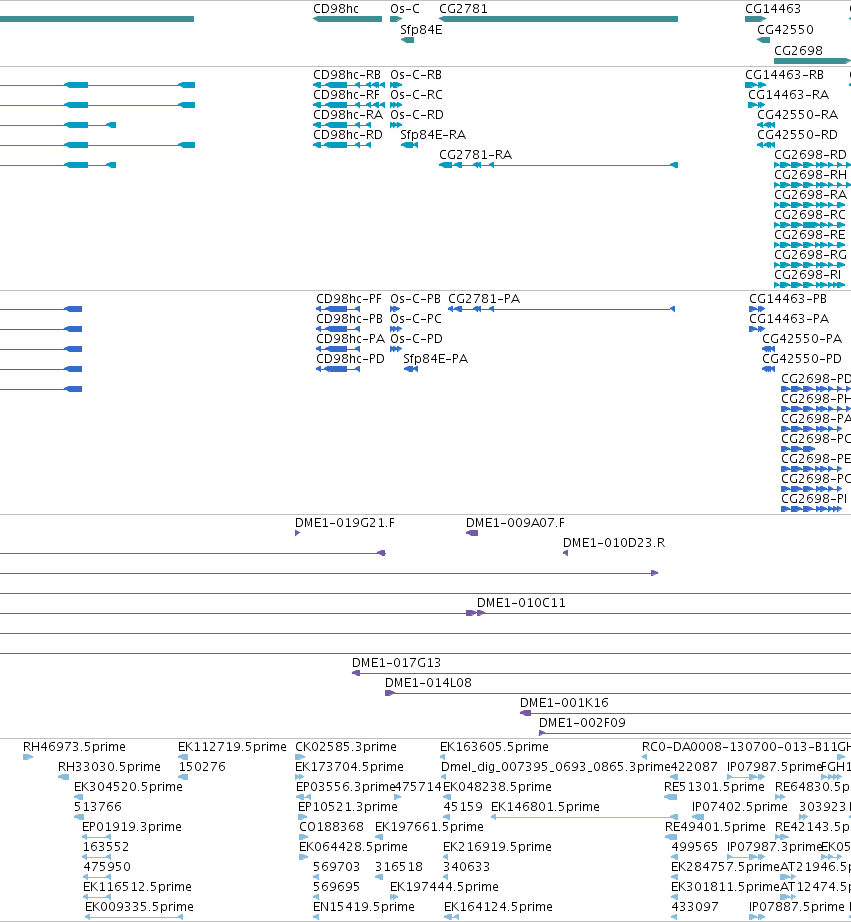Click clone DME1-002F09

pos(695,733)
